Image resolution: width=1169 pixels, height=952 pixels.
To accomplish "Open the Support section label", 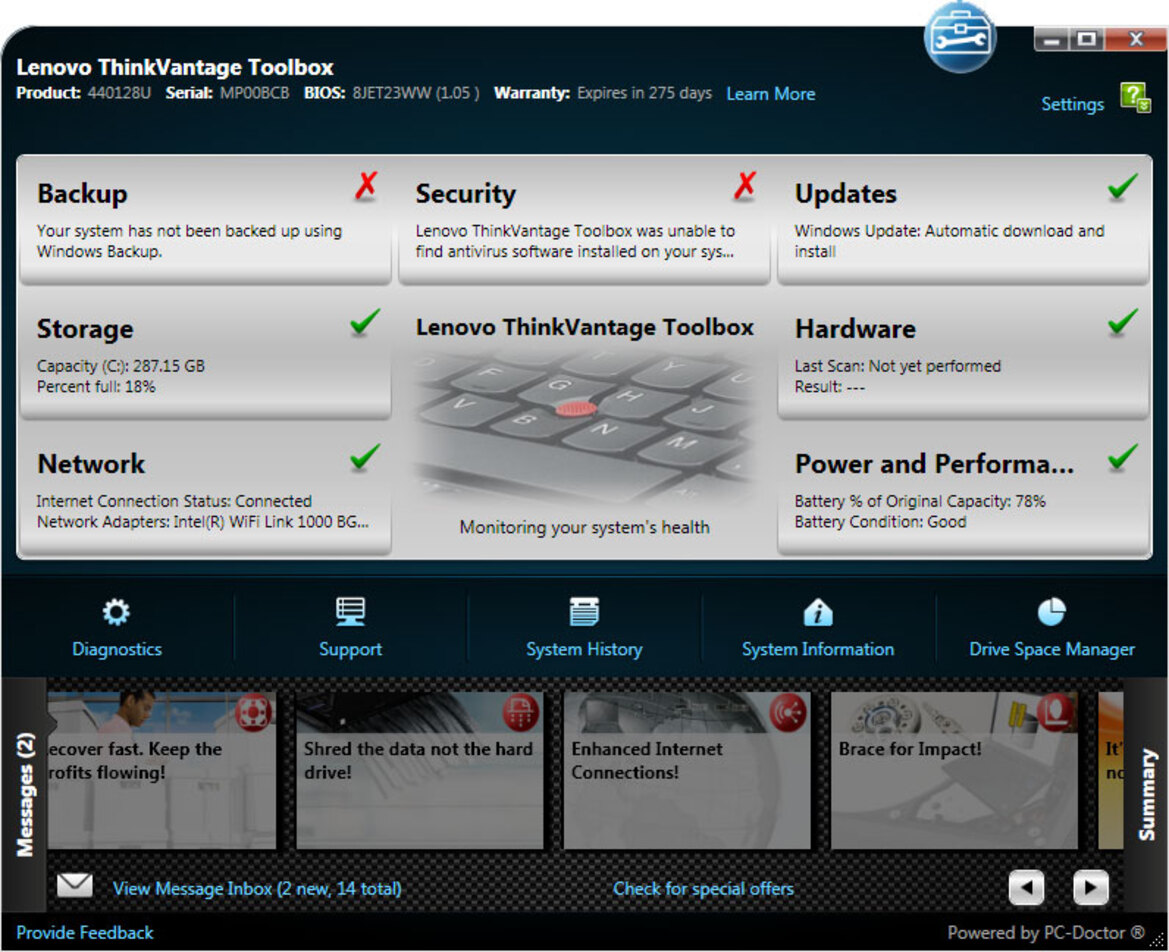I will (350, 649).
